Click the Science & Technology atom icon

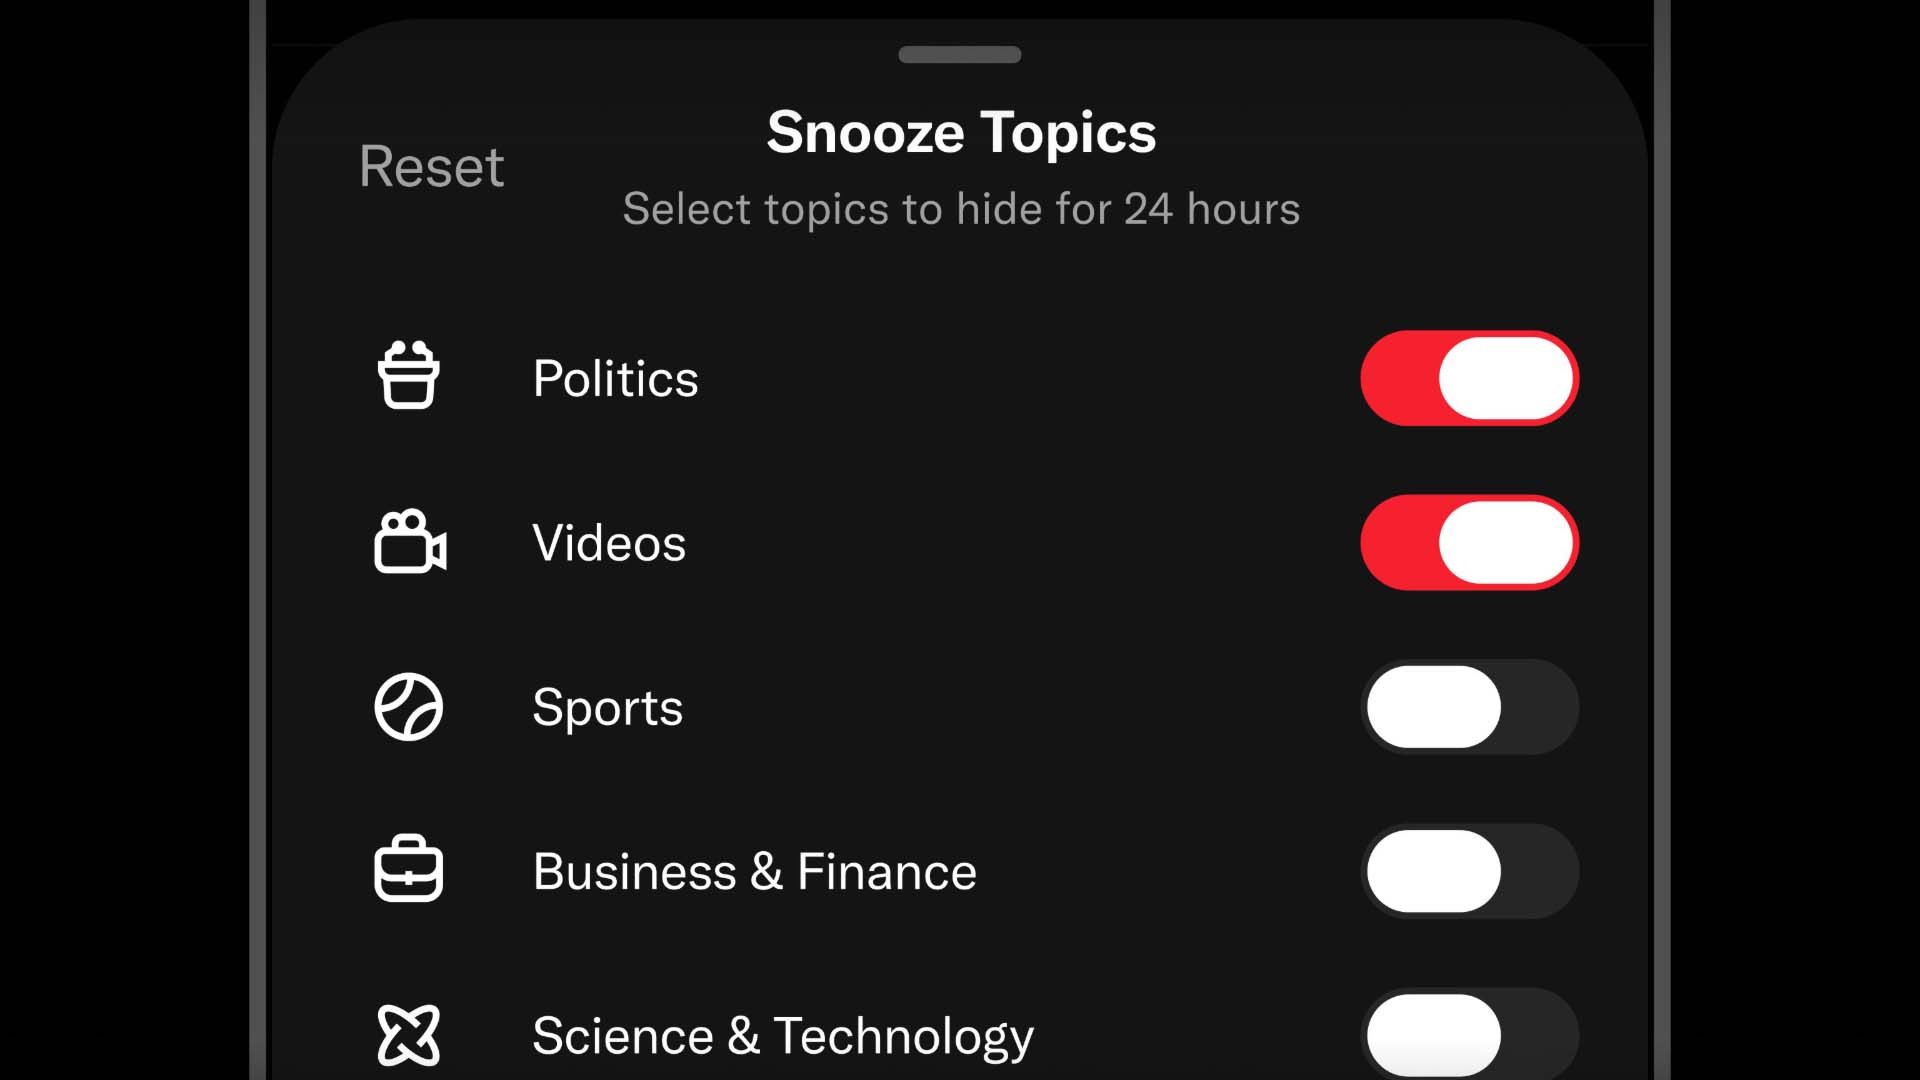[x=408, y=1034]
